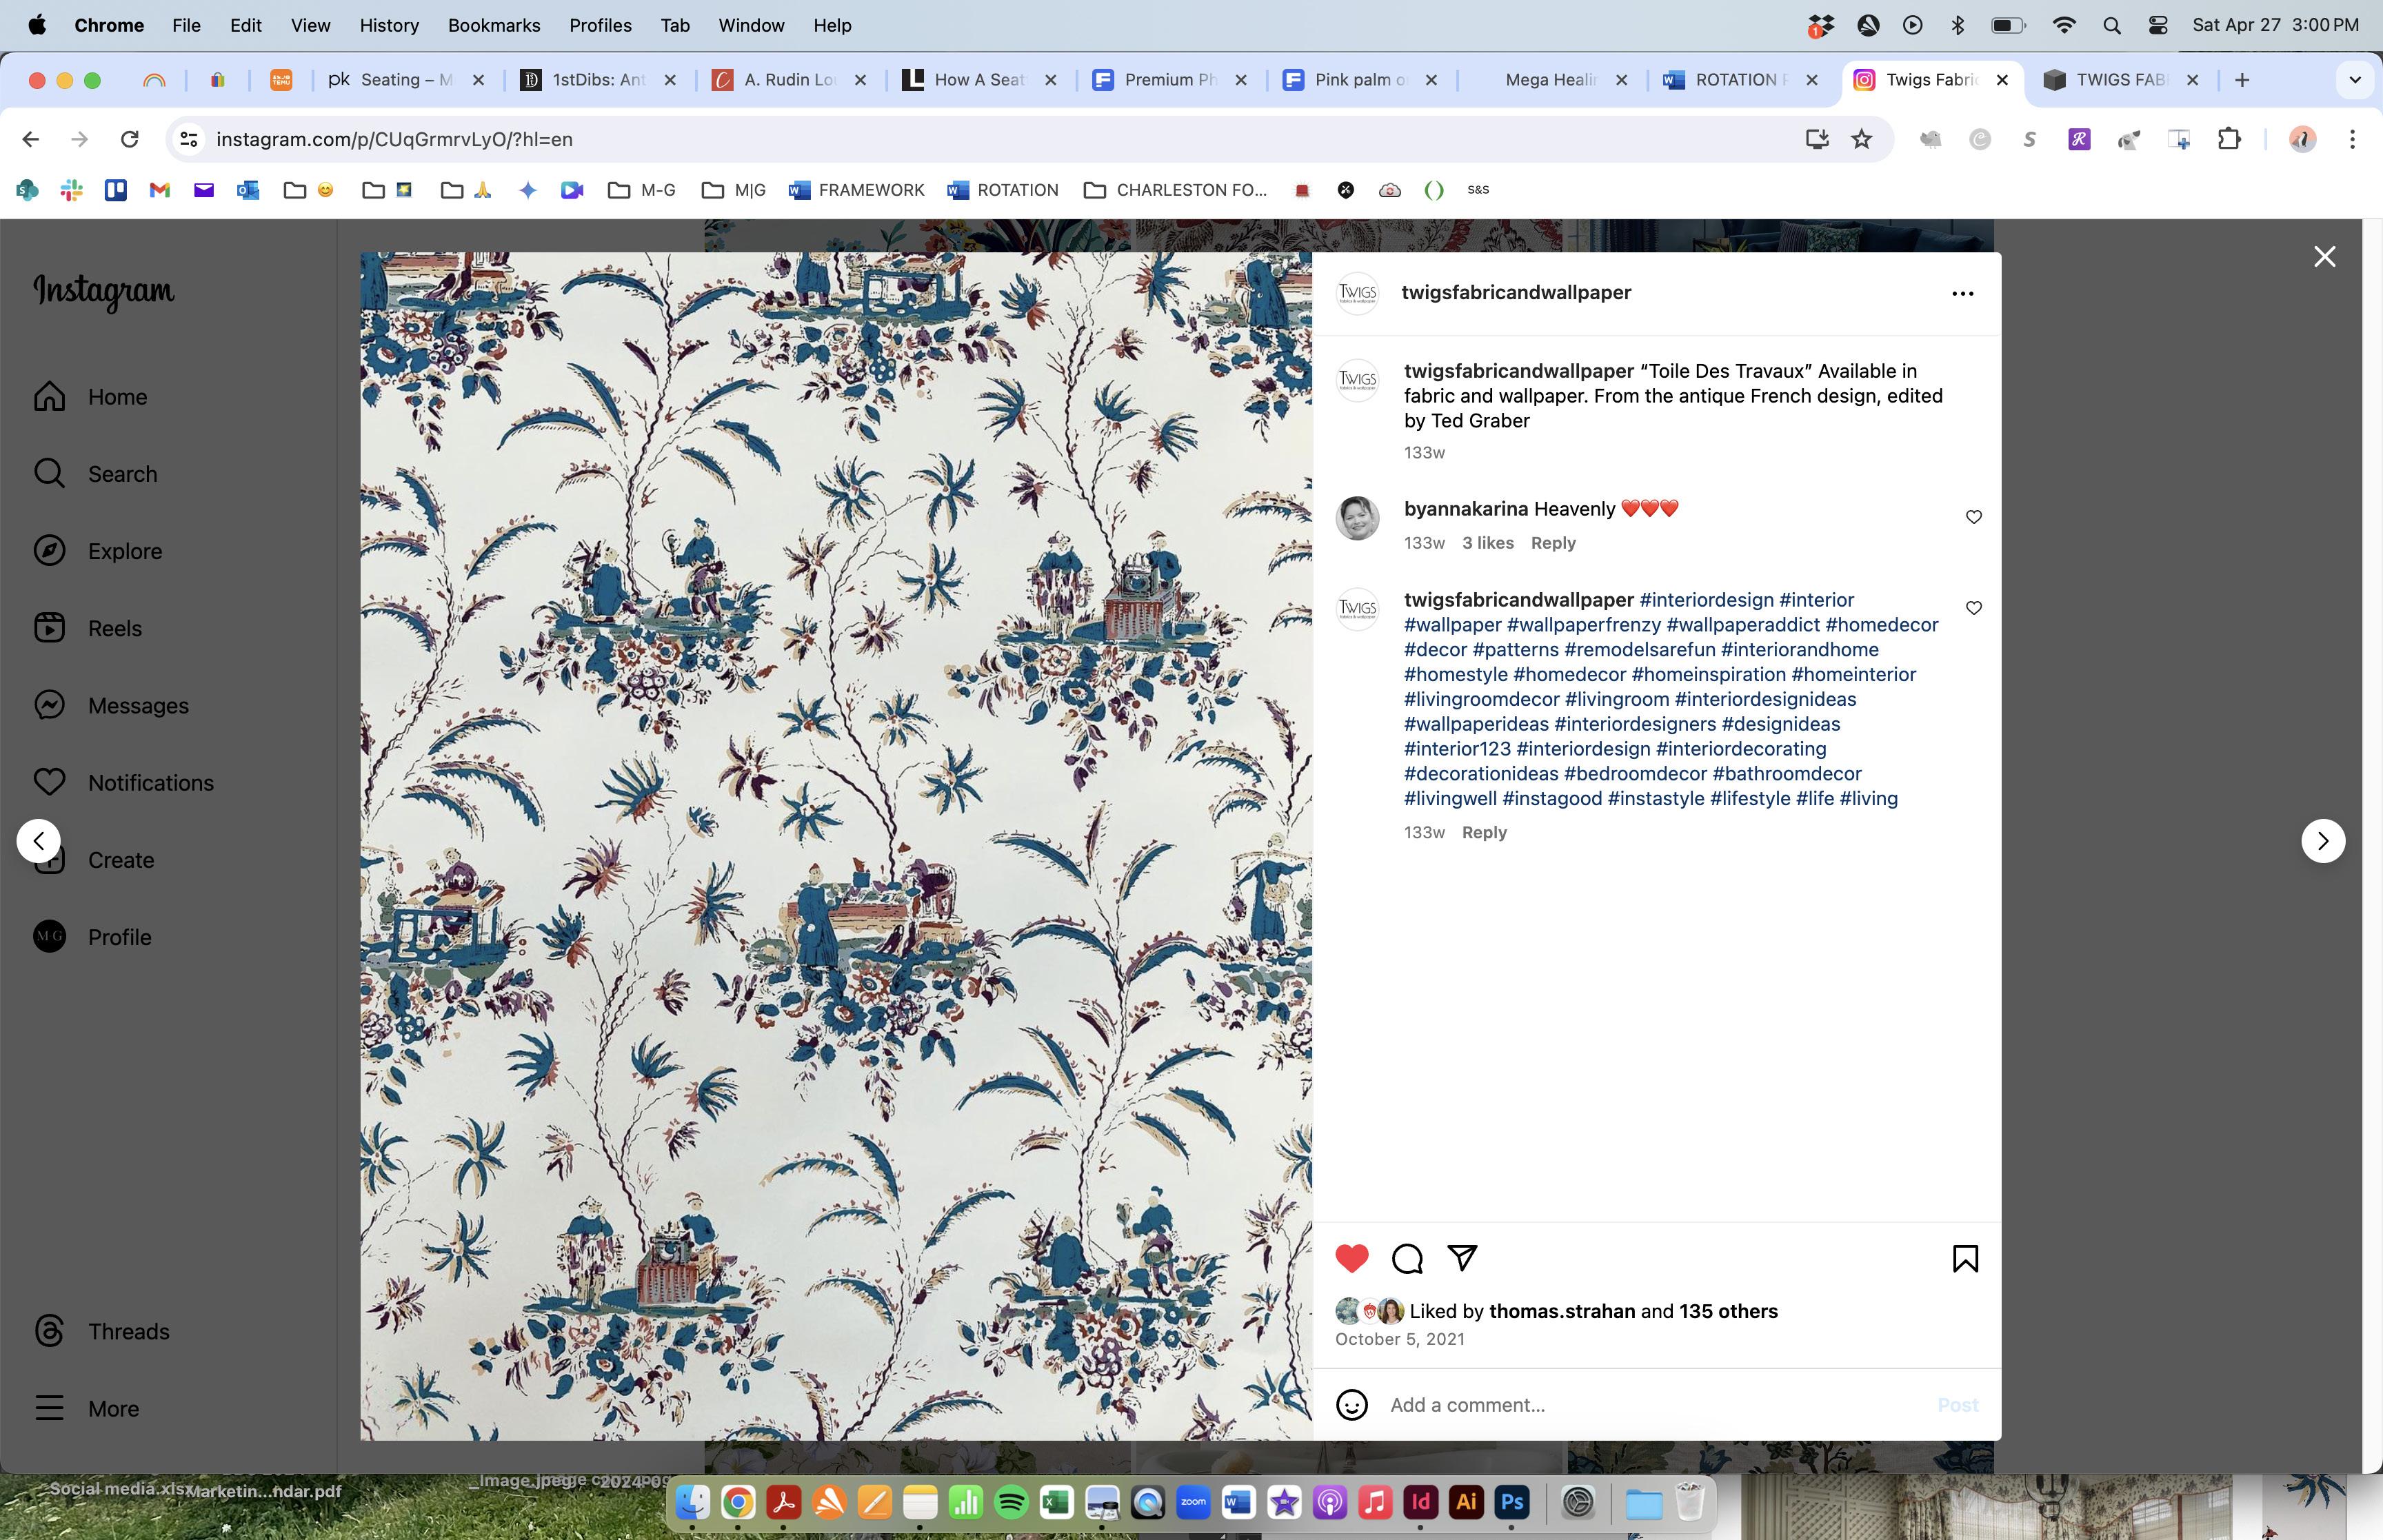Open the post's three-dot options menu

coord(1962,294)
